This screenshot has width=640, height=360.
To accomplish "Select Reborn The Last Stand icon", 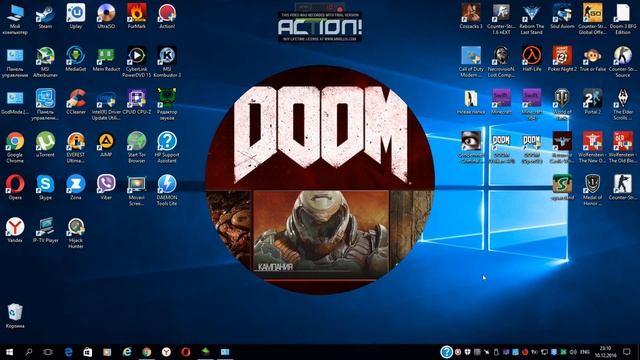I will click(531, 19).
